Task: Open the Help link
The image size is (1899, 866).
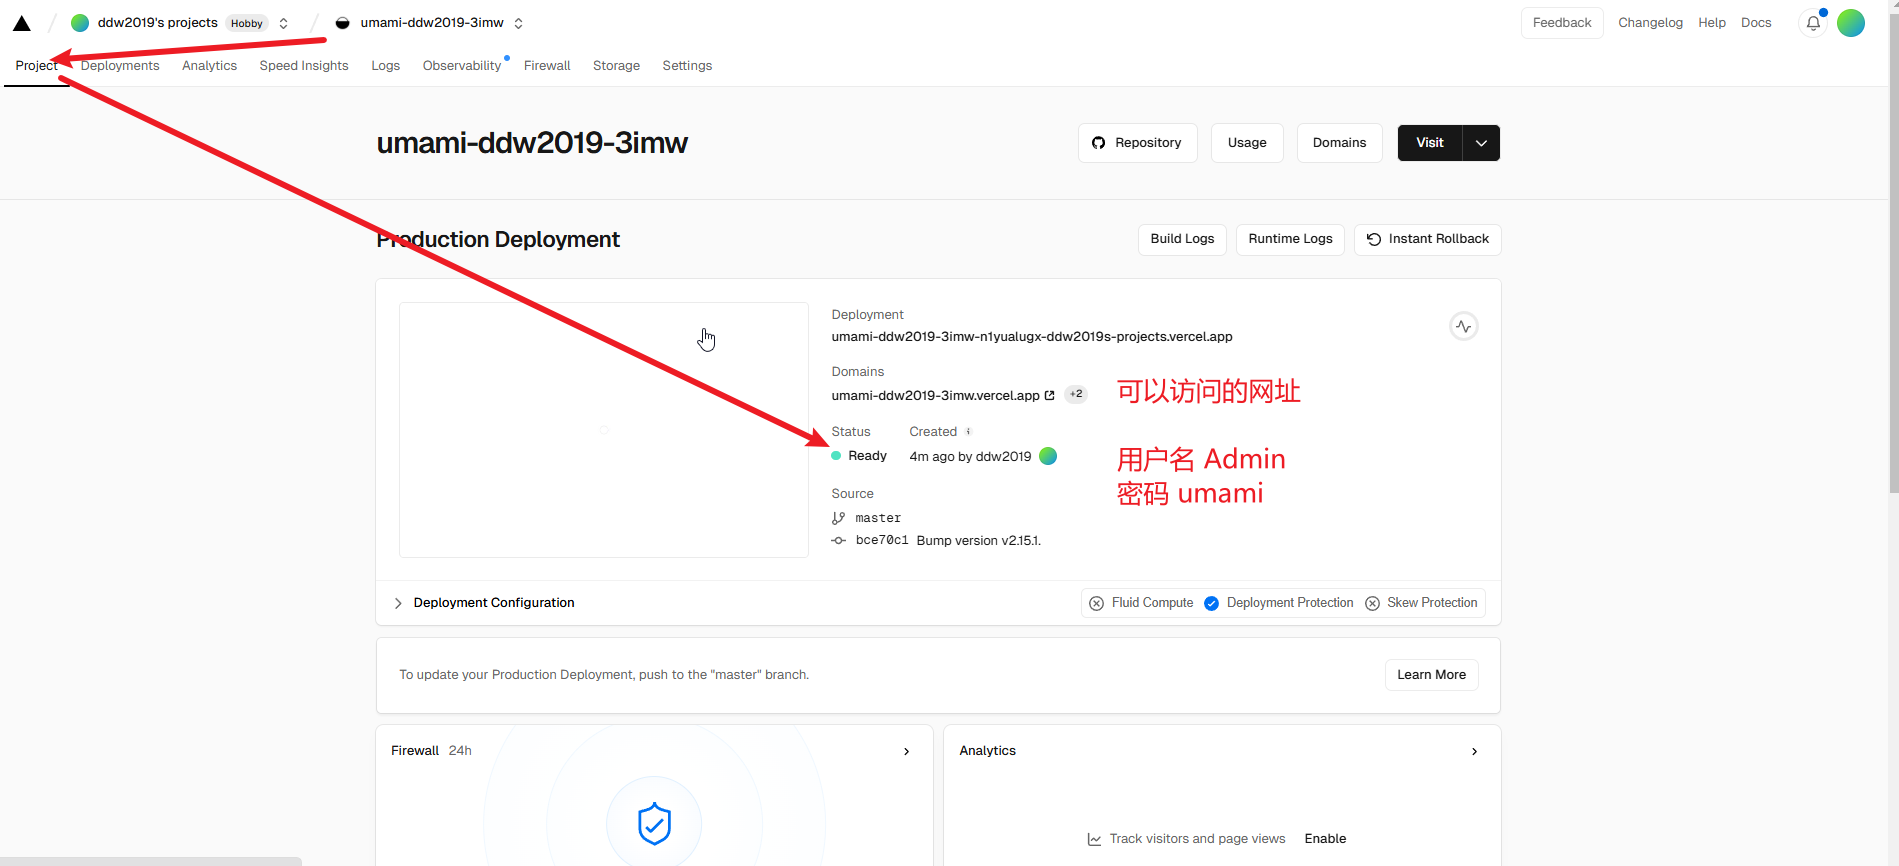Action: pyautogui.click(x=1711, y=23)
